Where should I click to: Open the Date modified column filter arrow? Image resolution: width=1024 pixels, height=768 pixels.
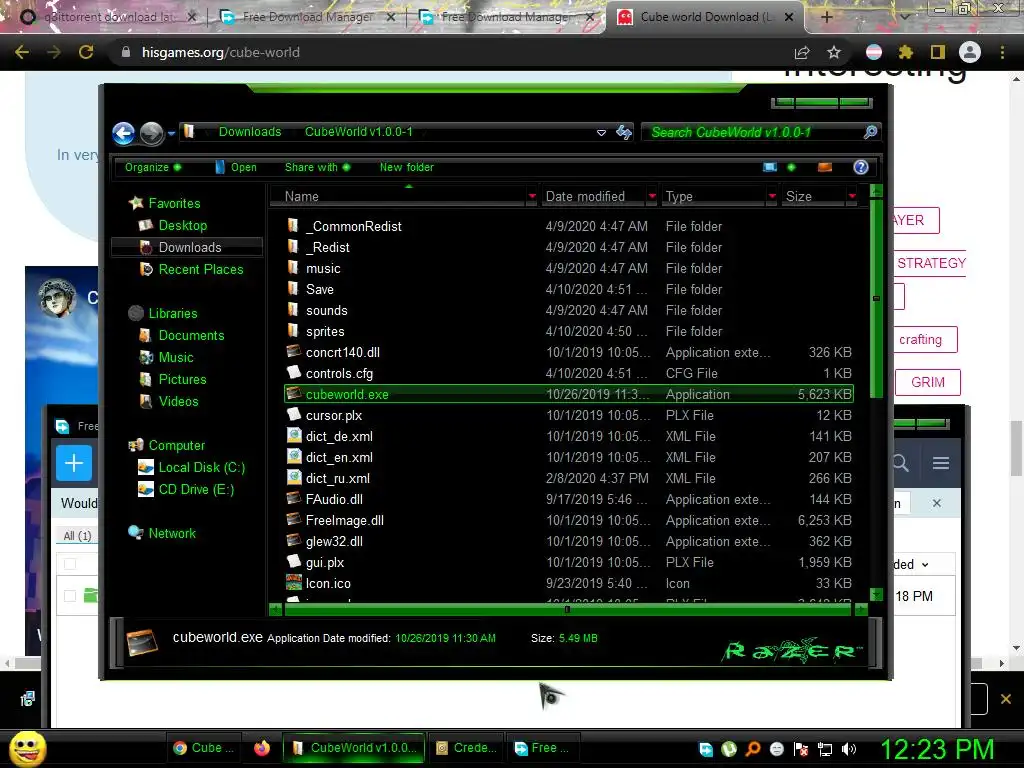[652, 196]
